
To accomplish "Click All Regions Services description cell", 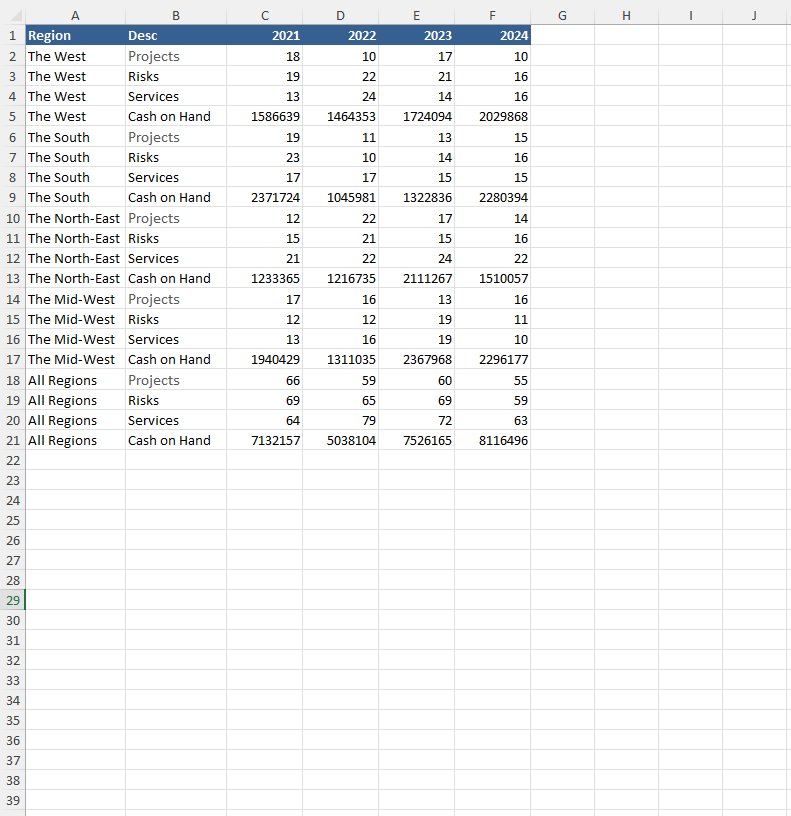I will click(x=176, y=420).
